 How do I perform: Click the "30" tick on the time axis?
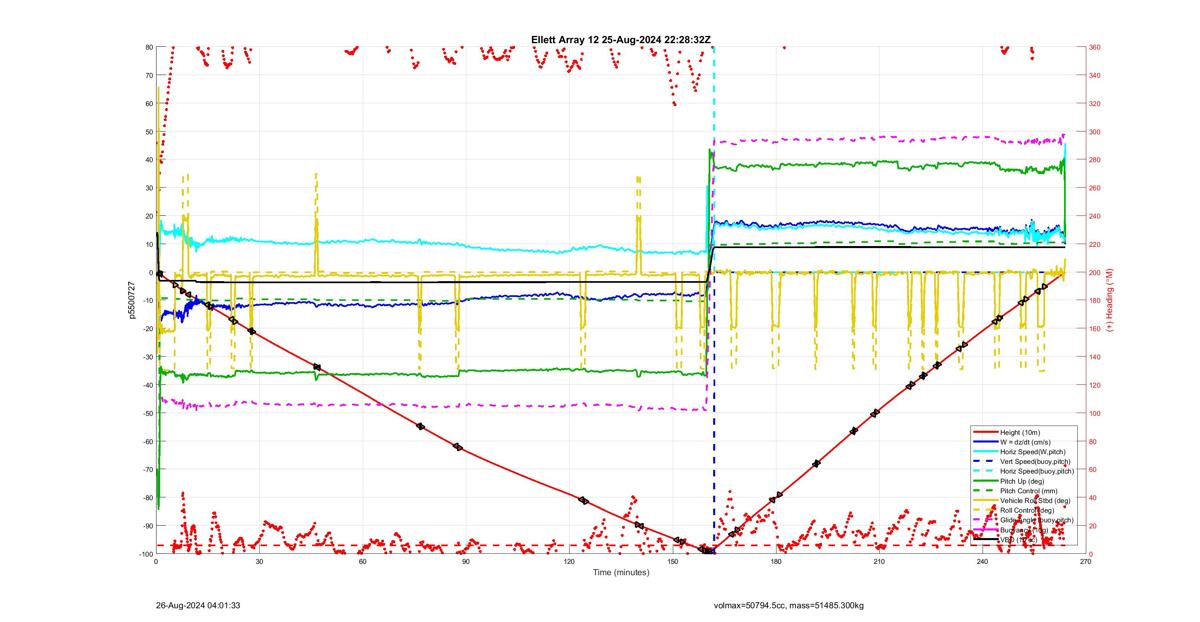pyautogui.click(x=259, y=563)
